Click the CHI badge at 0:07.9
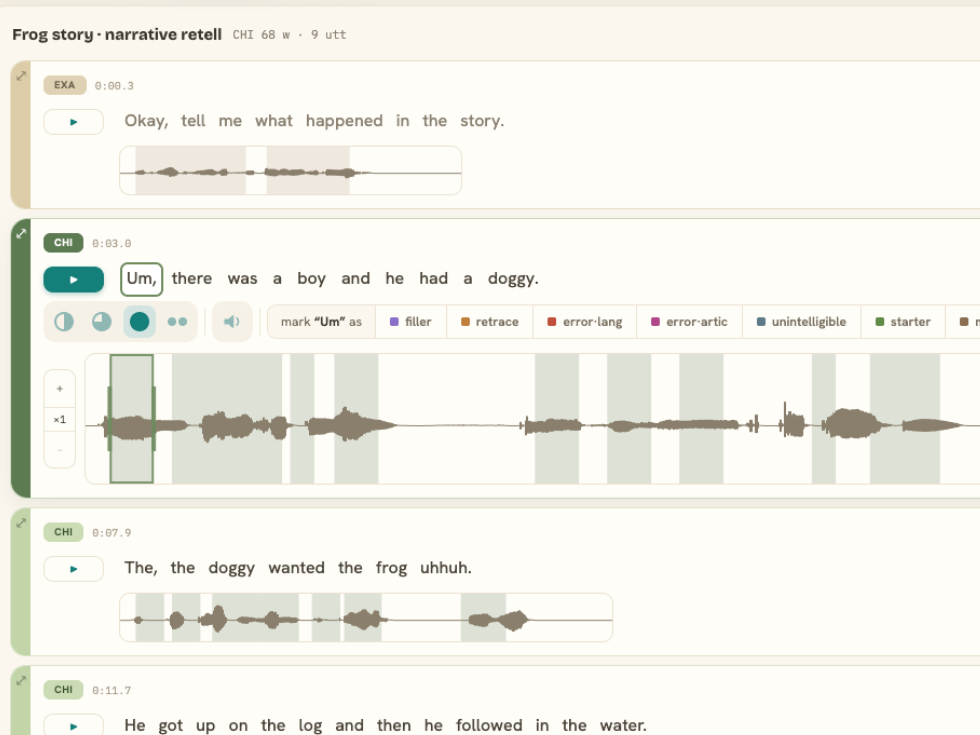980x735 pixels. pyautogui.click(x=63, y=532)
